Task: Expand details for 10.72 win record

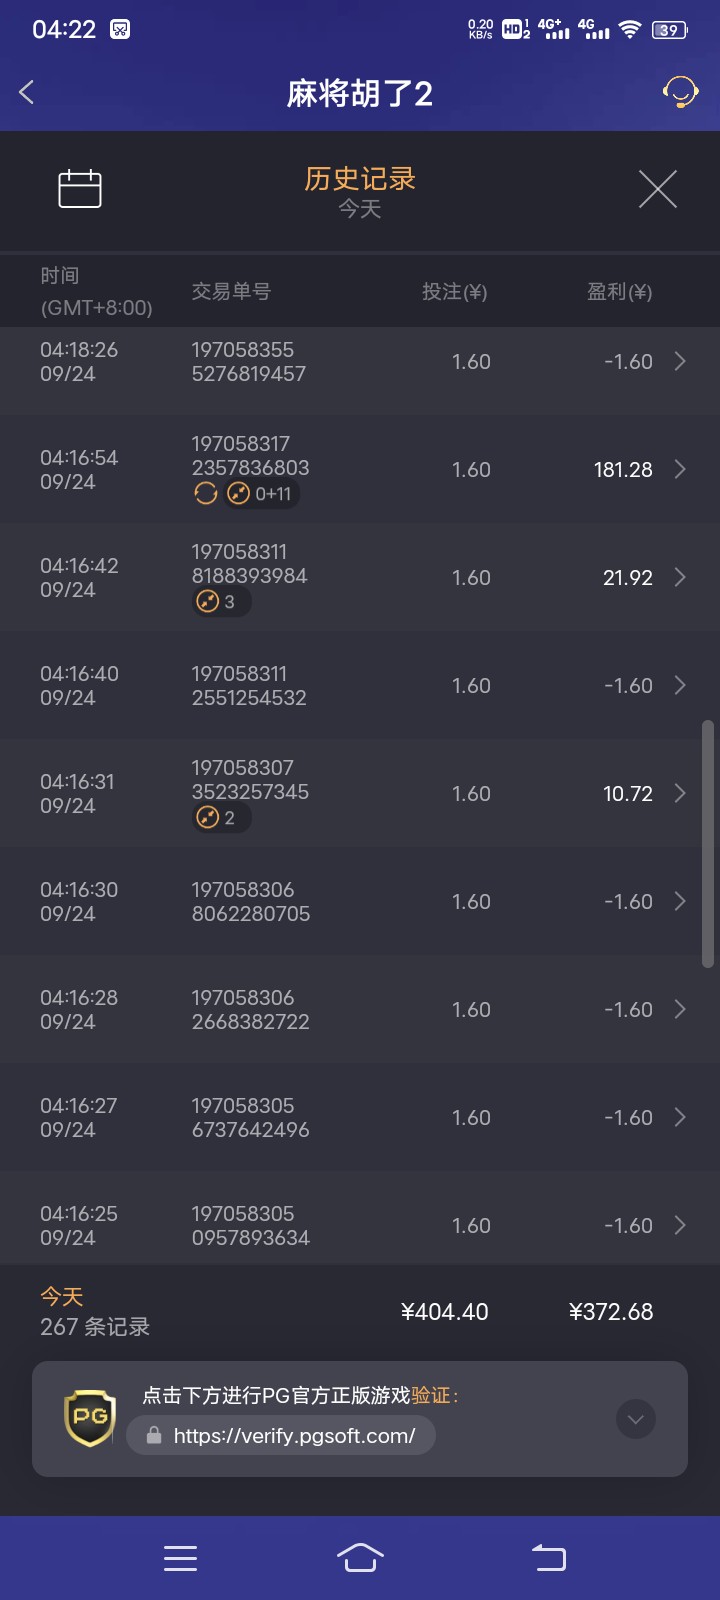Action: click(680, 793)
